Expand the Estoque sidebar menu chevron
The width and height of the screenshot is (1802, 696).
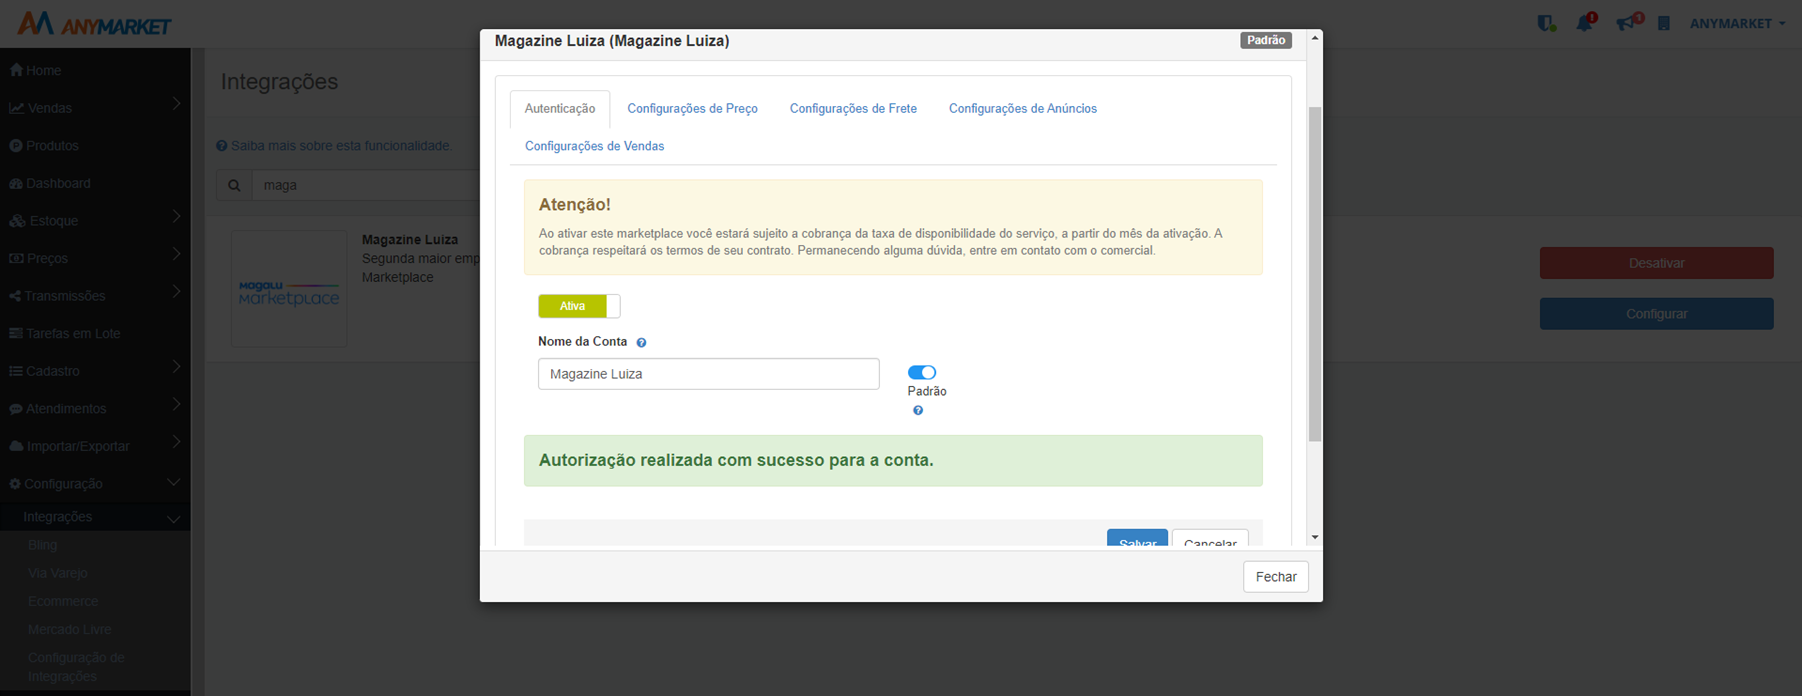tap(176, 217)
